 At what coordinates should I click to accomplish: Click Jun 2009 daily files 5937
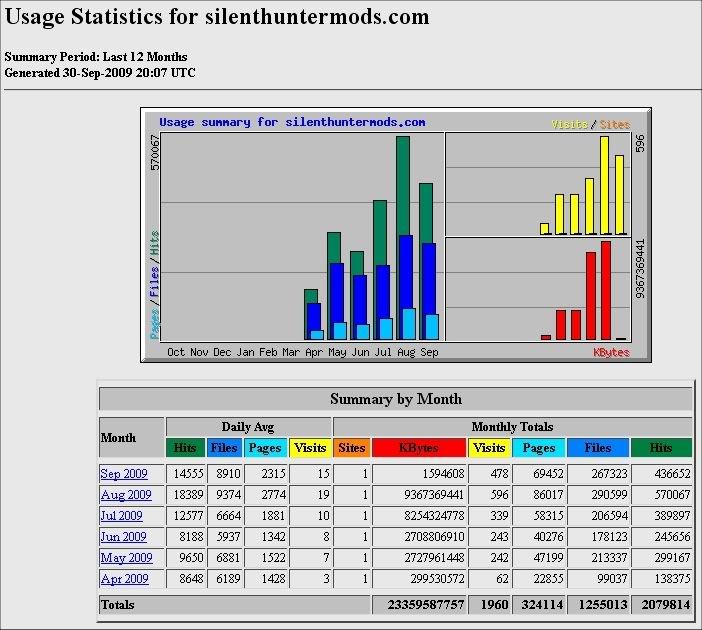pyautogui.click(x=228, y=537)
